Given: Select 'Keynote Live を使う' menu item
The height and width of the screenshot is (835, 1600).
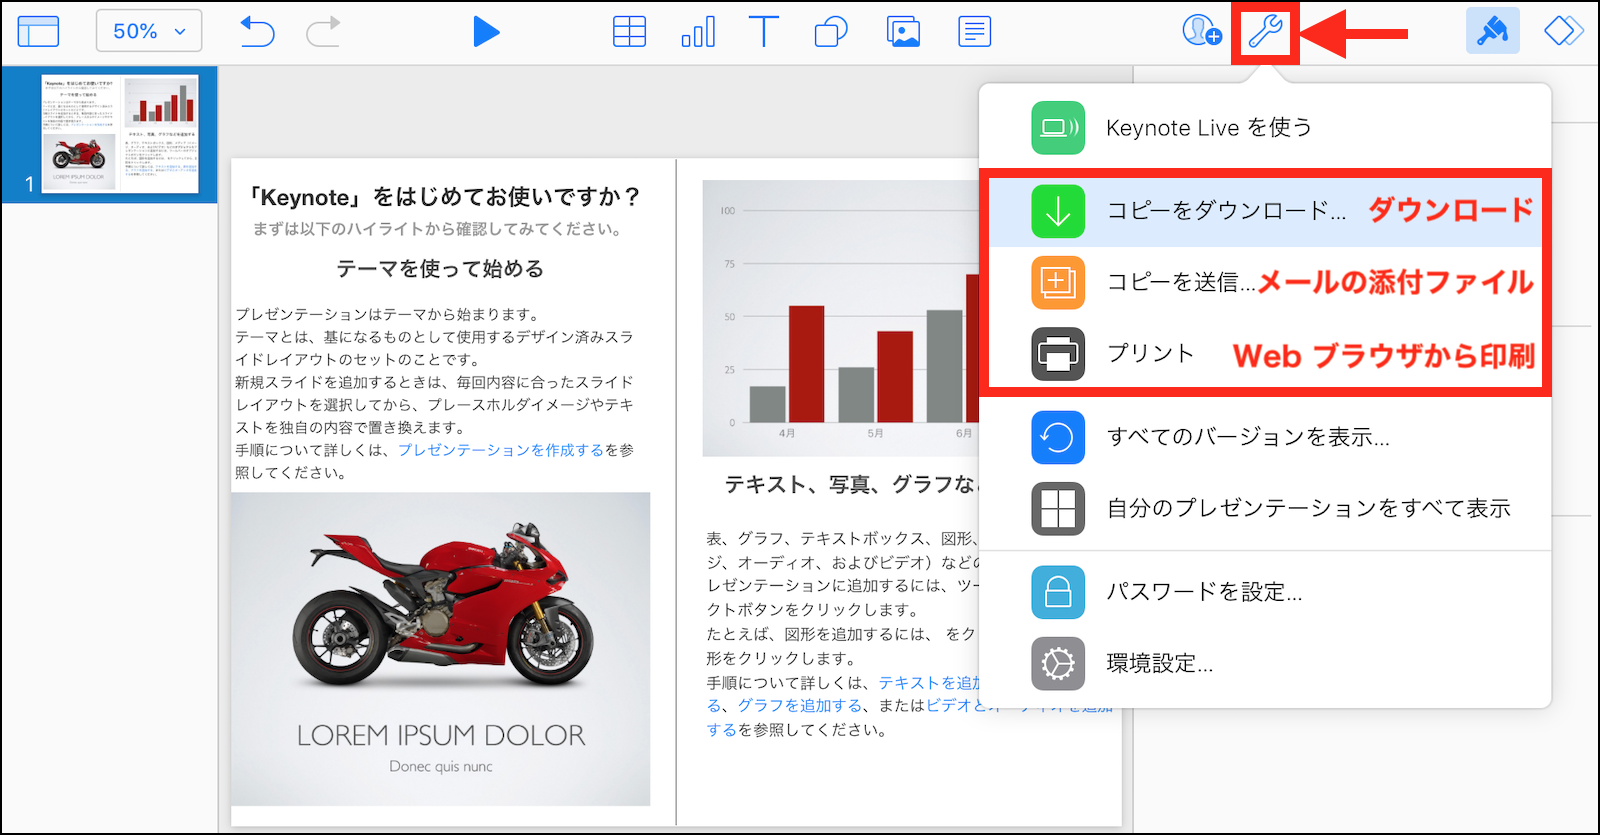Looking at the screenshot, I should coord(1208,128).
